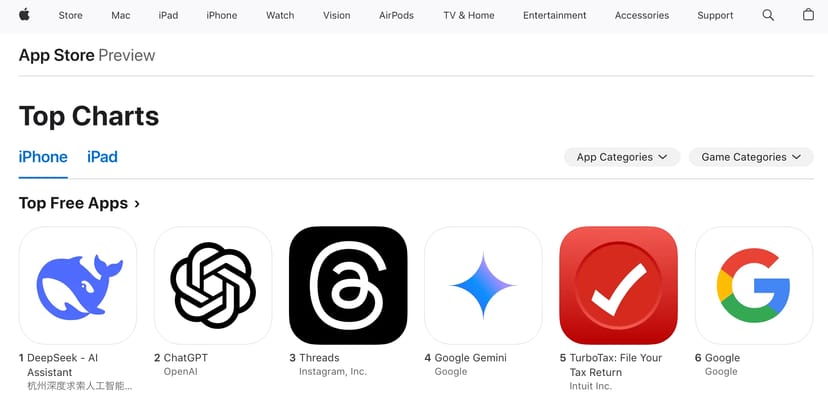
Task: Click the Apple logo in the navigation bar
Action: [x=24, y=15]
